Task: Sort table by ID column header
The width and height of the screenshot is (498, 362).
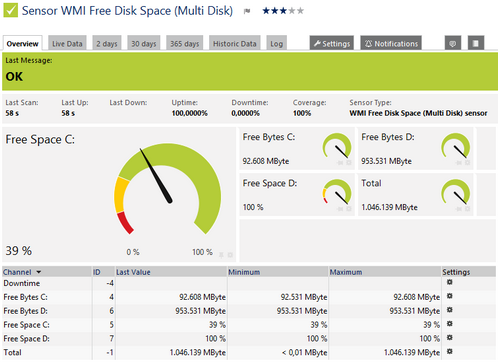Action: tap(97, 272)
